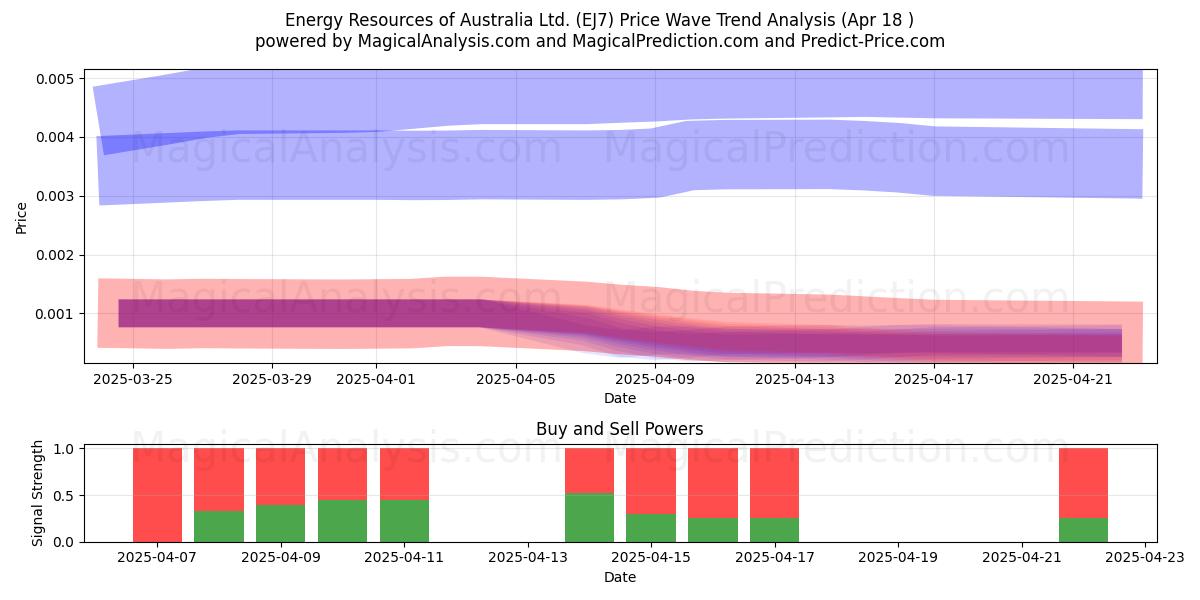1200x600 pixels.
Task: Click the red sell bar for 2025-04-15
Action: point(651,481)
